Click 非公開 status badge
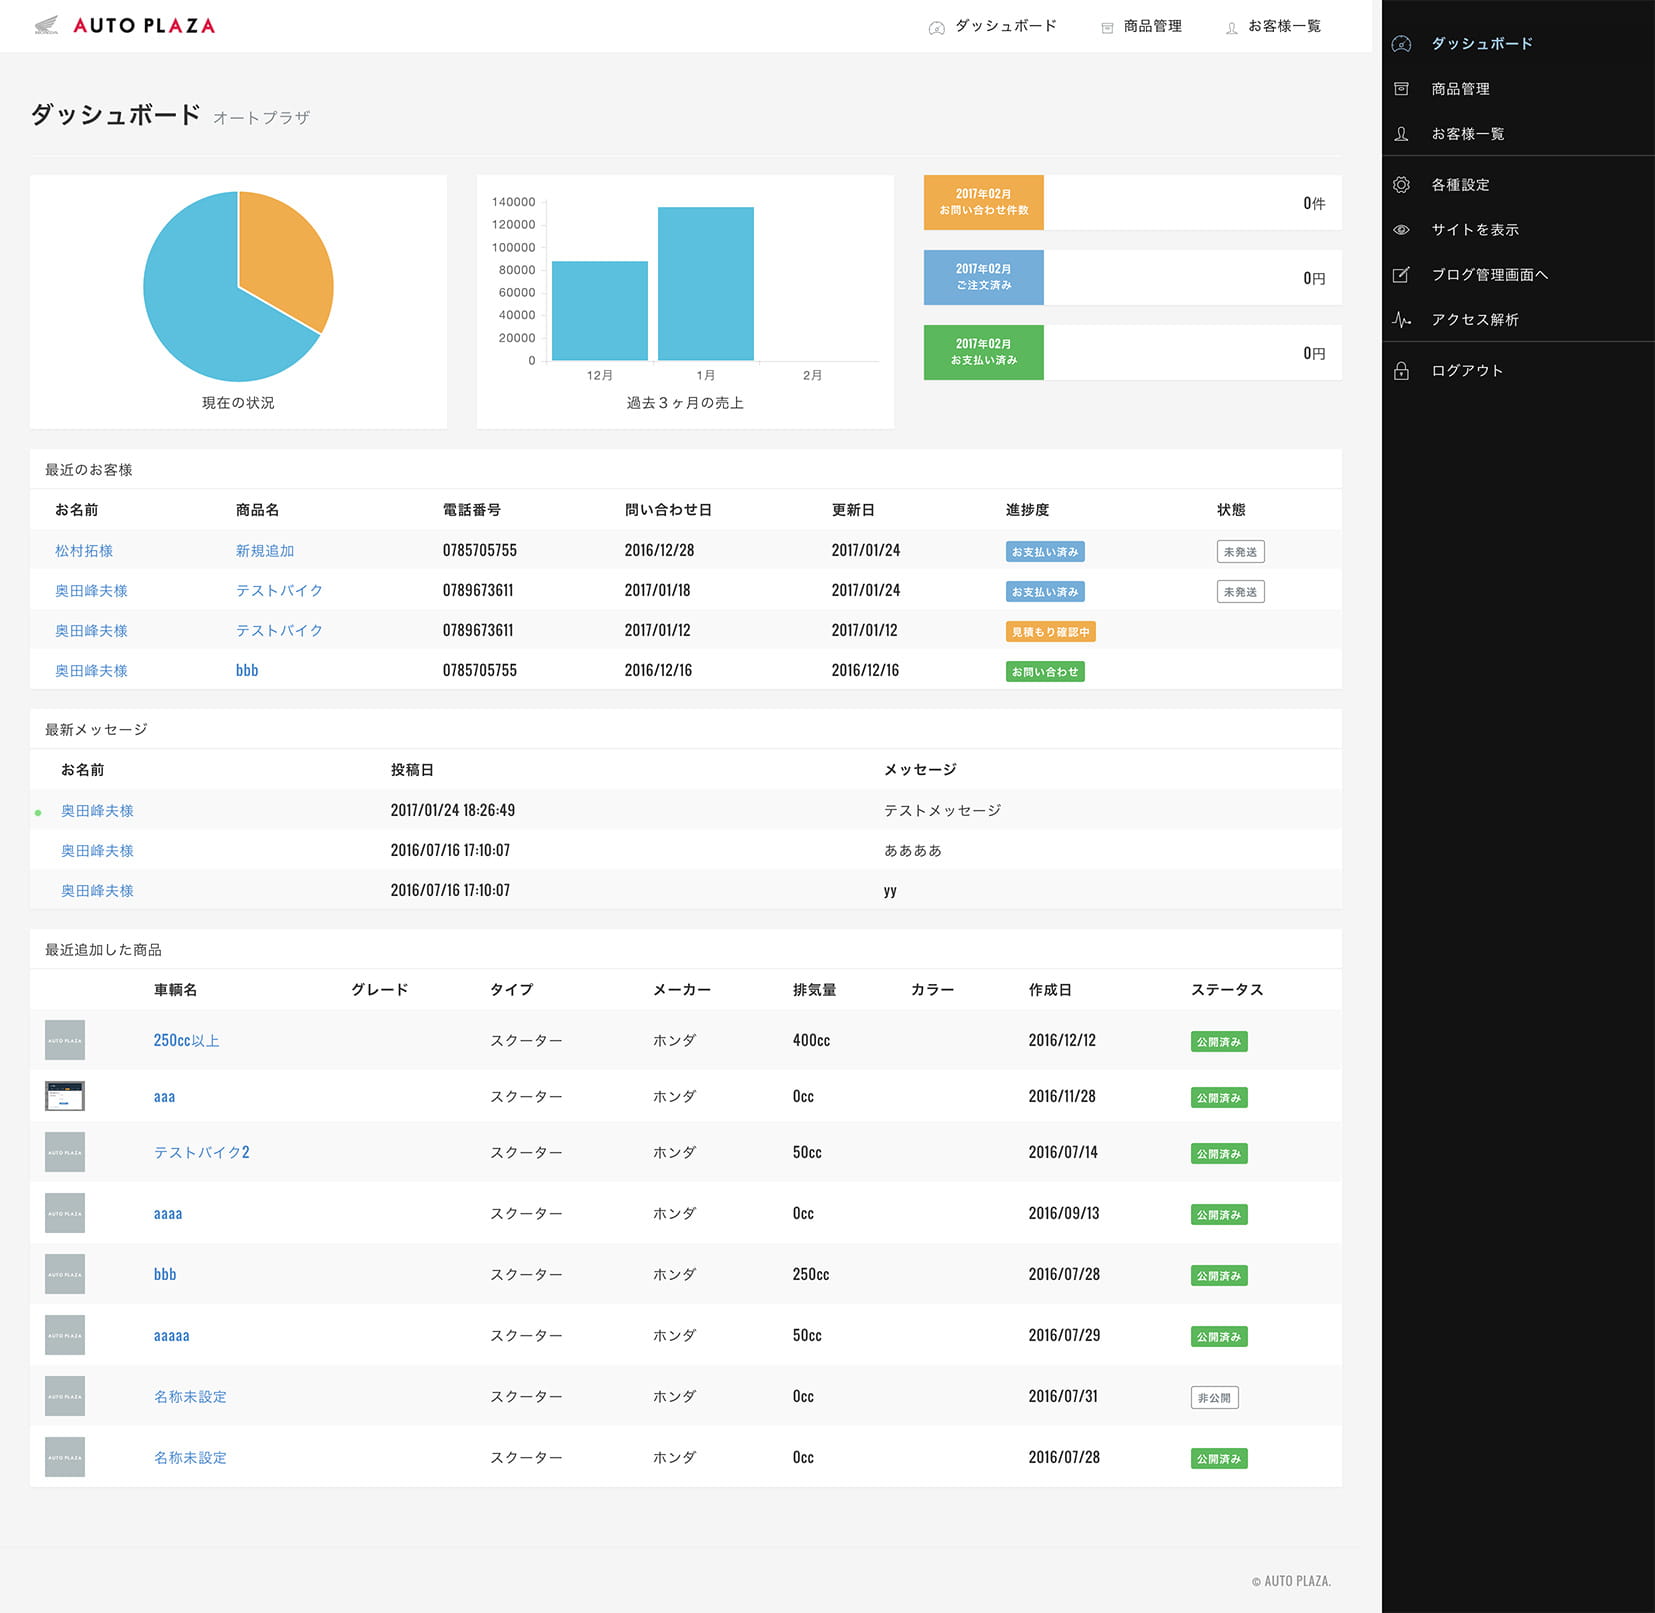The image size is (1655, 1613). [x=1215, y=1398]
